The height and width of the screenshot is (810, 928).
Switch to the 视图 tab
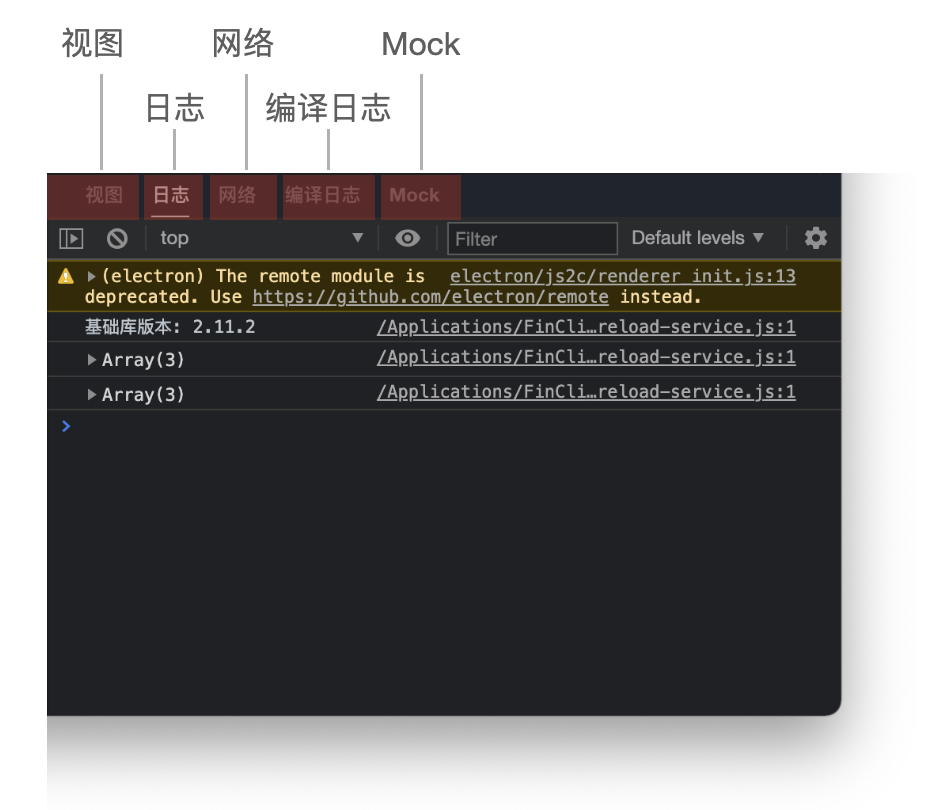[94, 196]
